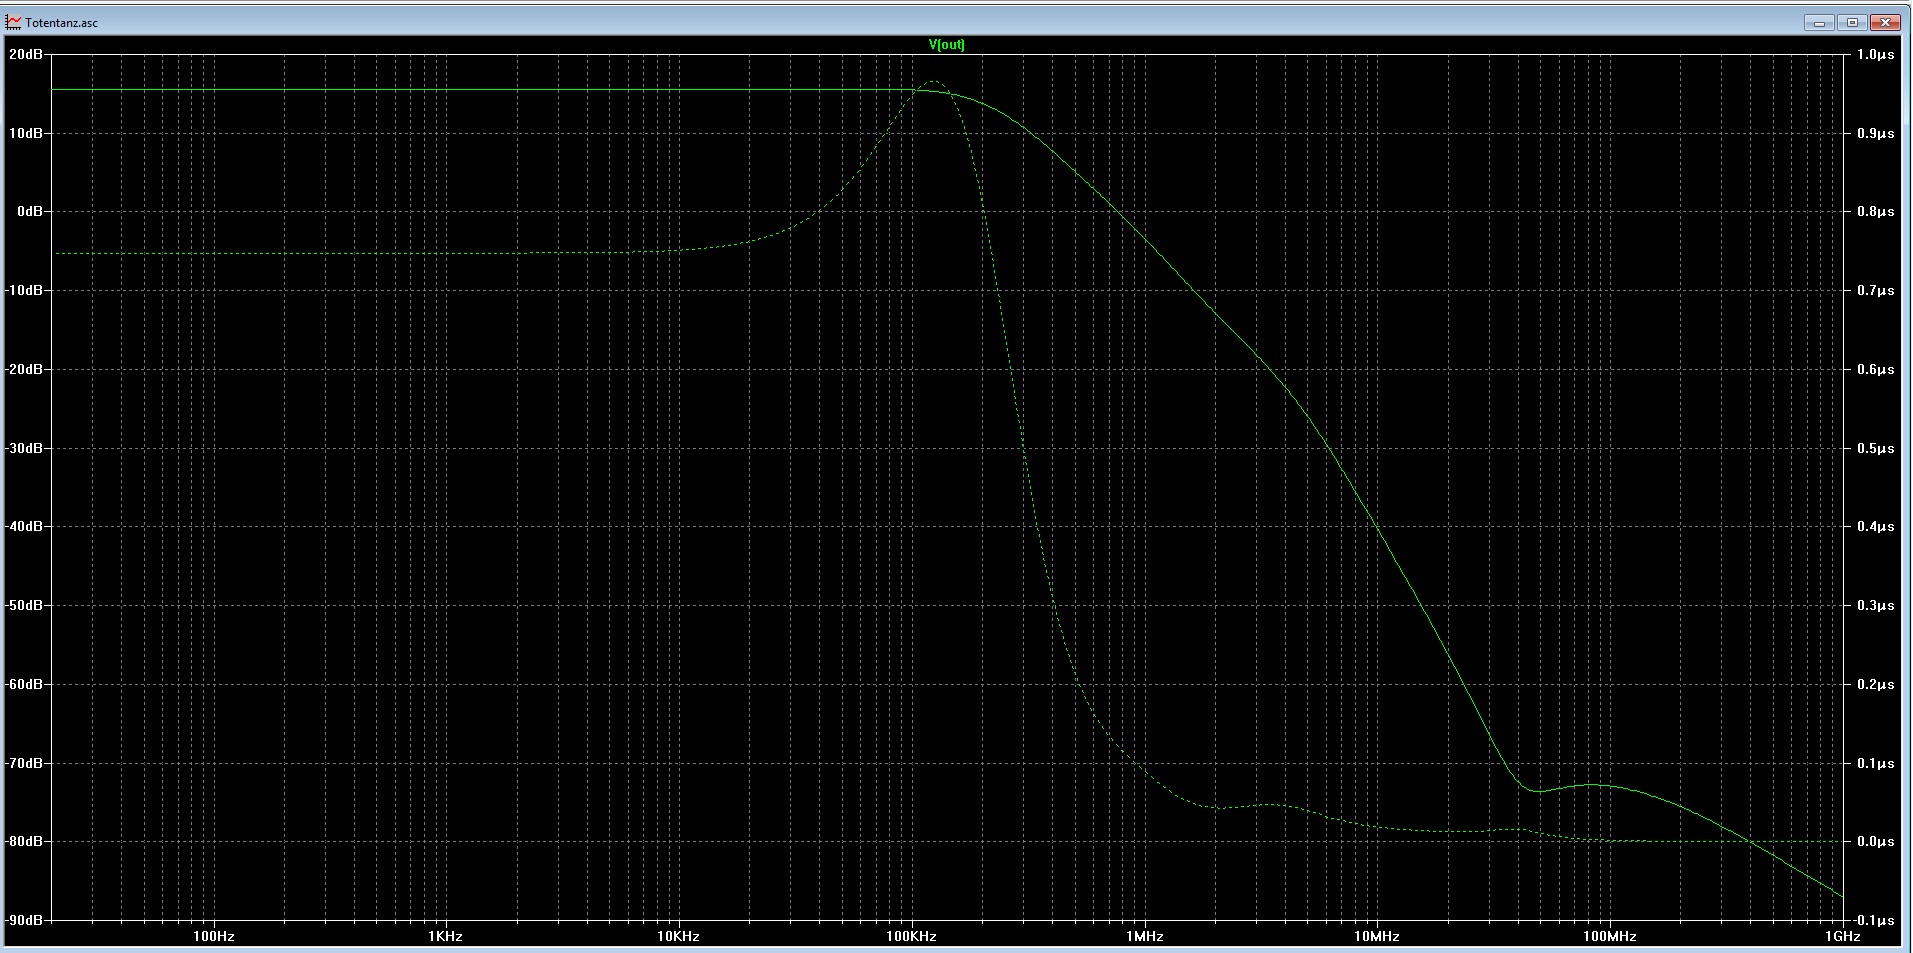Click the 100KHz frequency axis label
This screenshot has width=1913, height=953.
(x=911, y=937)
